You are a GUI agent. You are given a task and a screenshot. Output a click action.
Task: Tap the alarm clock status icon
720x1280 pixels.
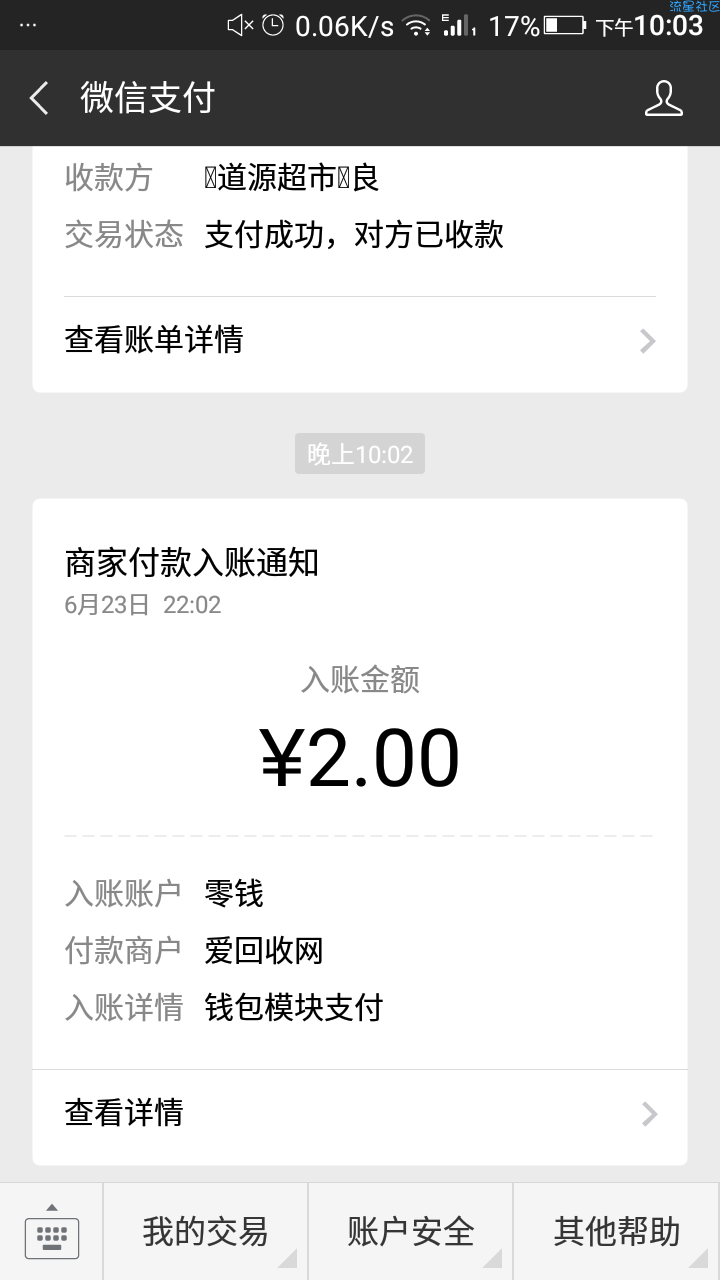click(273, 26)
